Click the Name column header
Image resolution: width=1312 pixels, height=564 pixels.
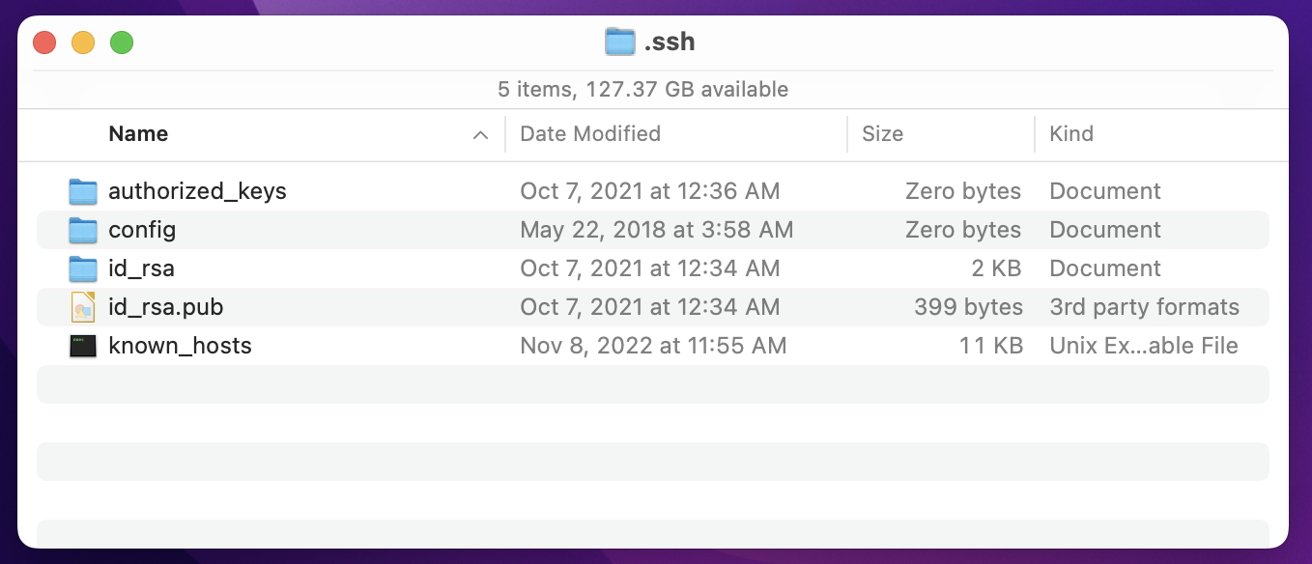[x=138, y=134]
